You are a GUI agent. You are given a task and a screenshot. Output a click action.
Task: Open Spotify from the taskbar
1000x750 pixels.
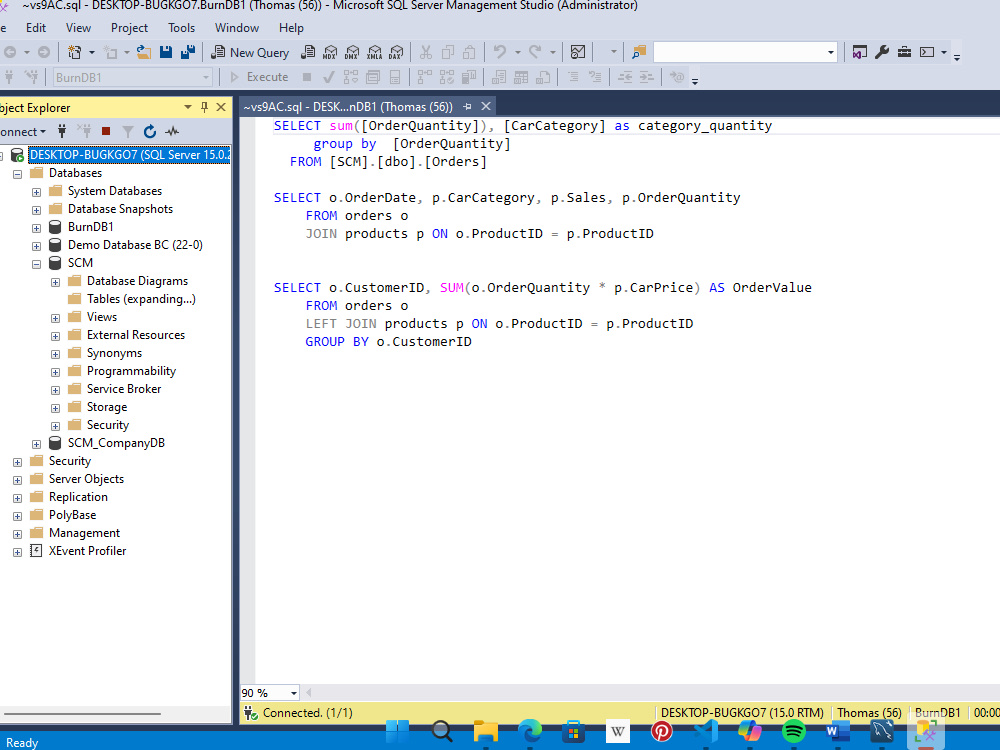(x=793, y=732)
